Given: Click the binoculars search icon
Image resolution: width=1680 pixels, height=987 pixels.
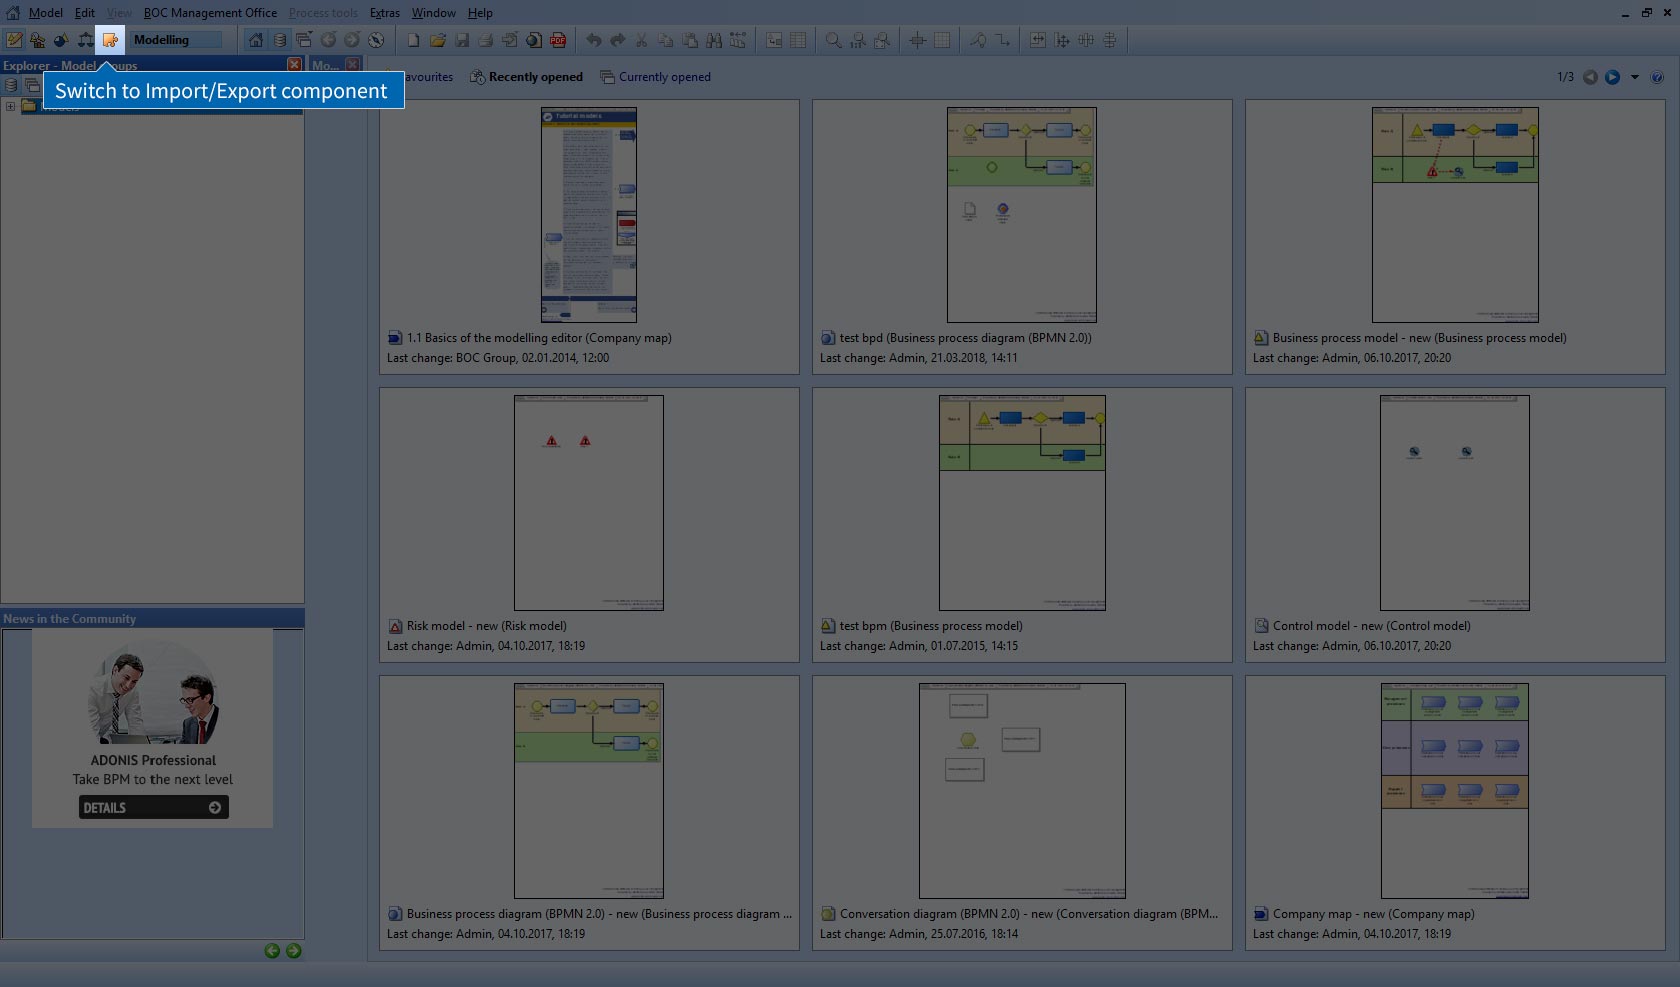Looking at the screenshot, I should pyautogui.click(x=713, y=40).
